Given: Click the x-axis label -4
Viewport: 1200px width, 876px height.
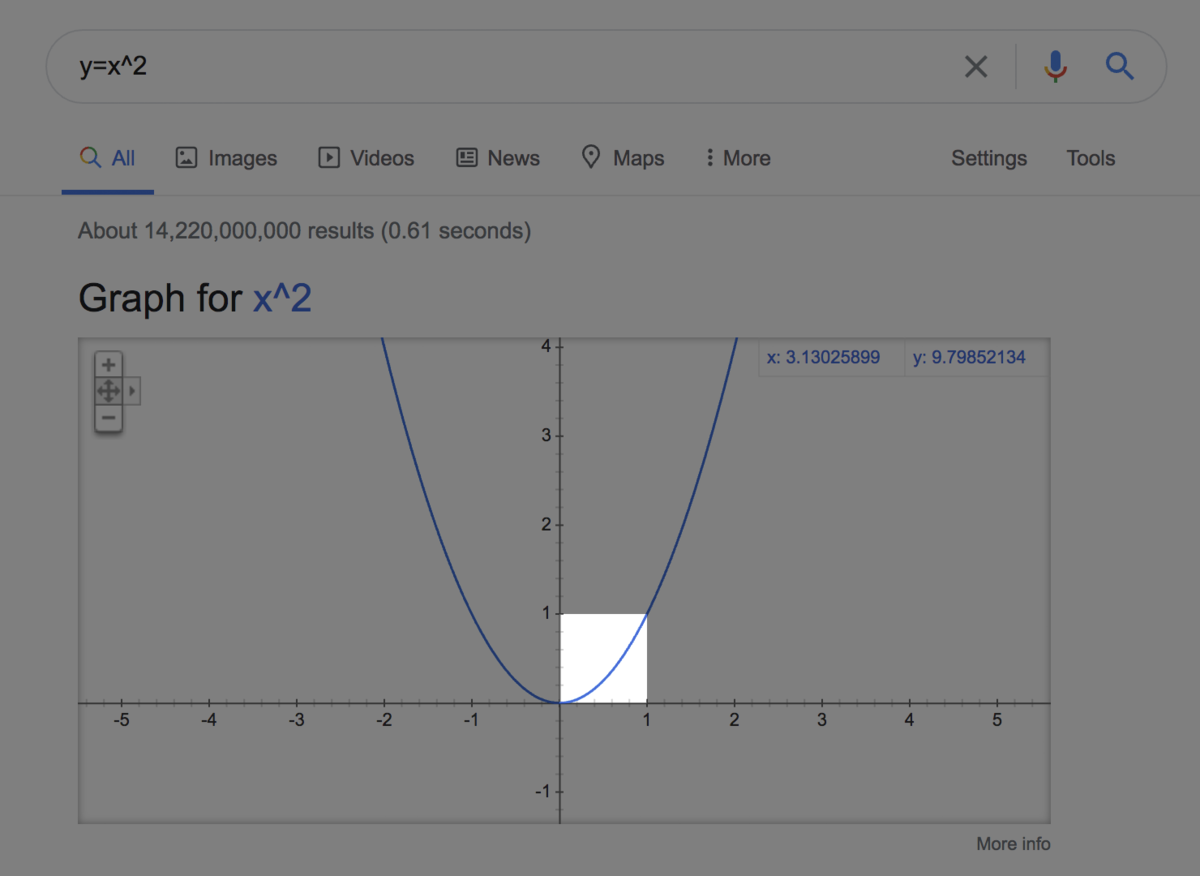Looking at the screenshot, I should click(x=208, y=720).
